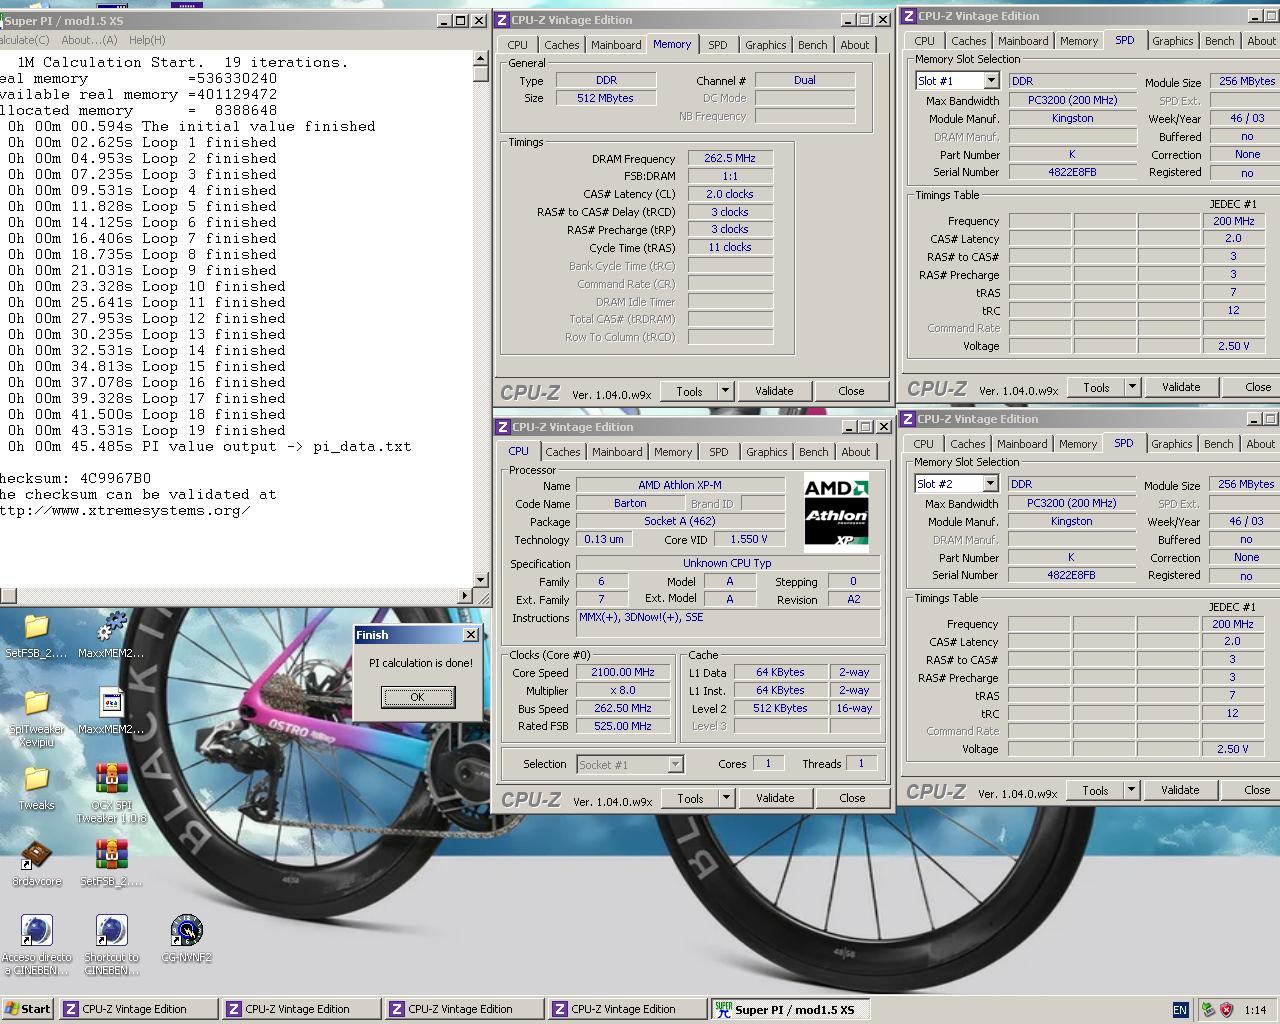This screenshot has height=1024, width=1280.
Task: Click the Rated FSB value 525.00 MHz
Action: tap(623, 726)
